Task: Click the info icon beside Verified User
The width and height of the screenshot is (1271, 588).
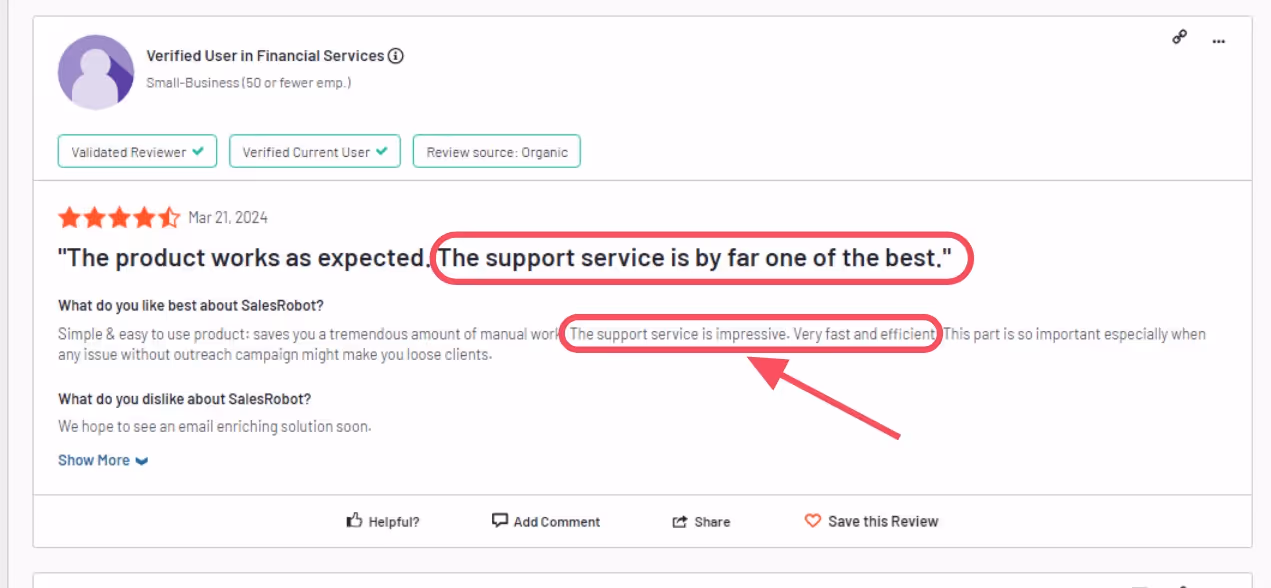Action: (396, 56)
